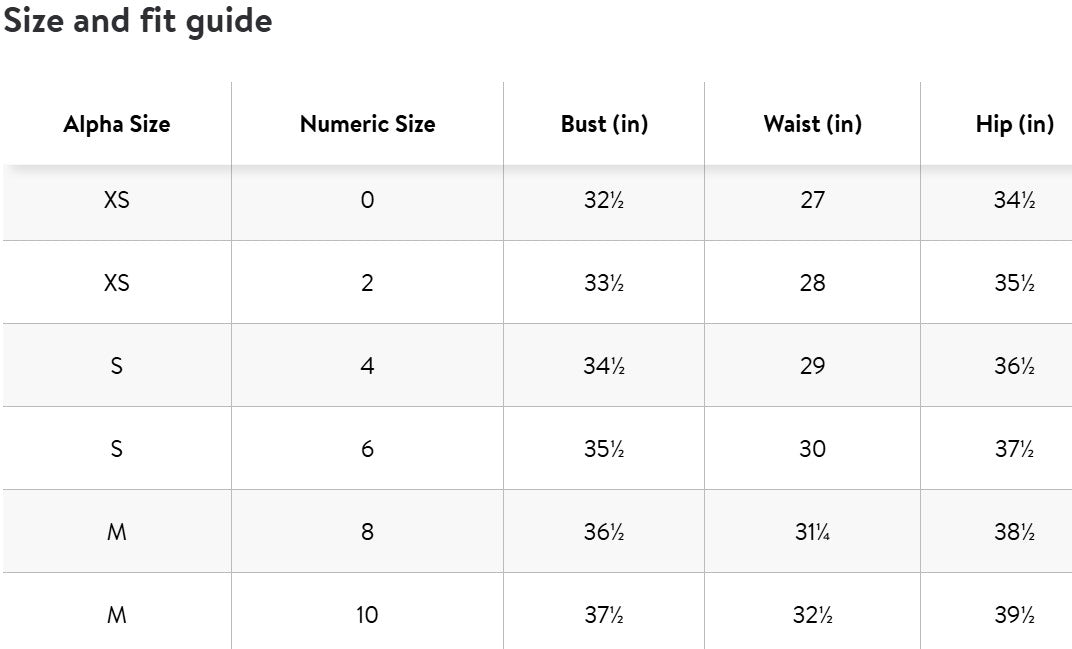Click the bust value 33½ cell
Screen dimensions: 1072x649
tap(604, 283)
